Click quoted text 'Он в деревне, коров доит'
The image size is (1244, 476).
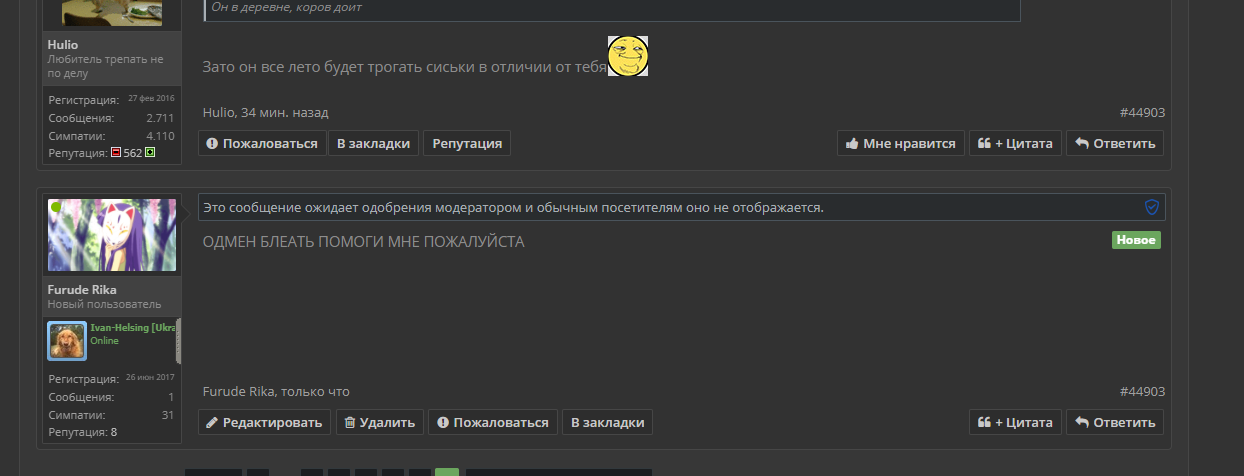tap(287, 7)
